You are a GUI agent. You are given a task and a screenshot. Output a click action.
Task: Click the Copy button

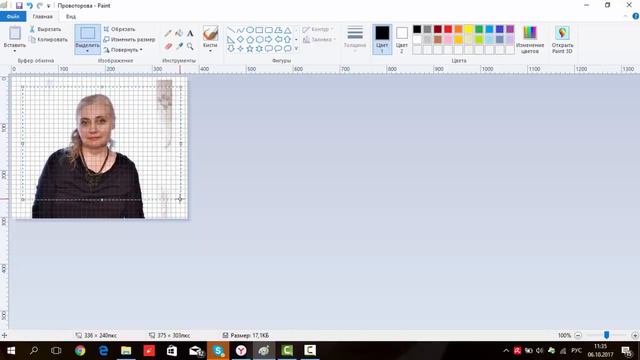pyautogui.click(x=48, y=40)
